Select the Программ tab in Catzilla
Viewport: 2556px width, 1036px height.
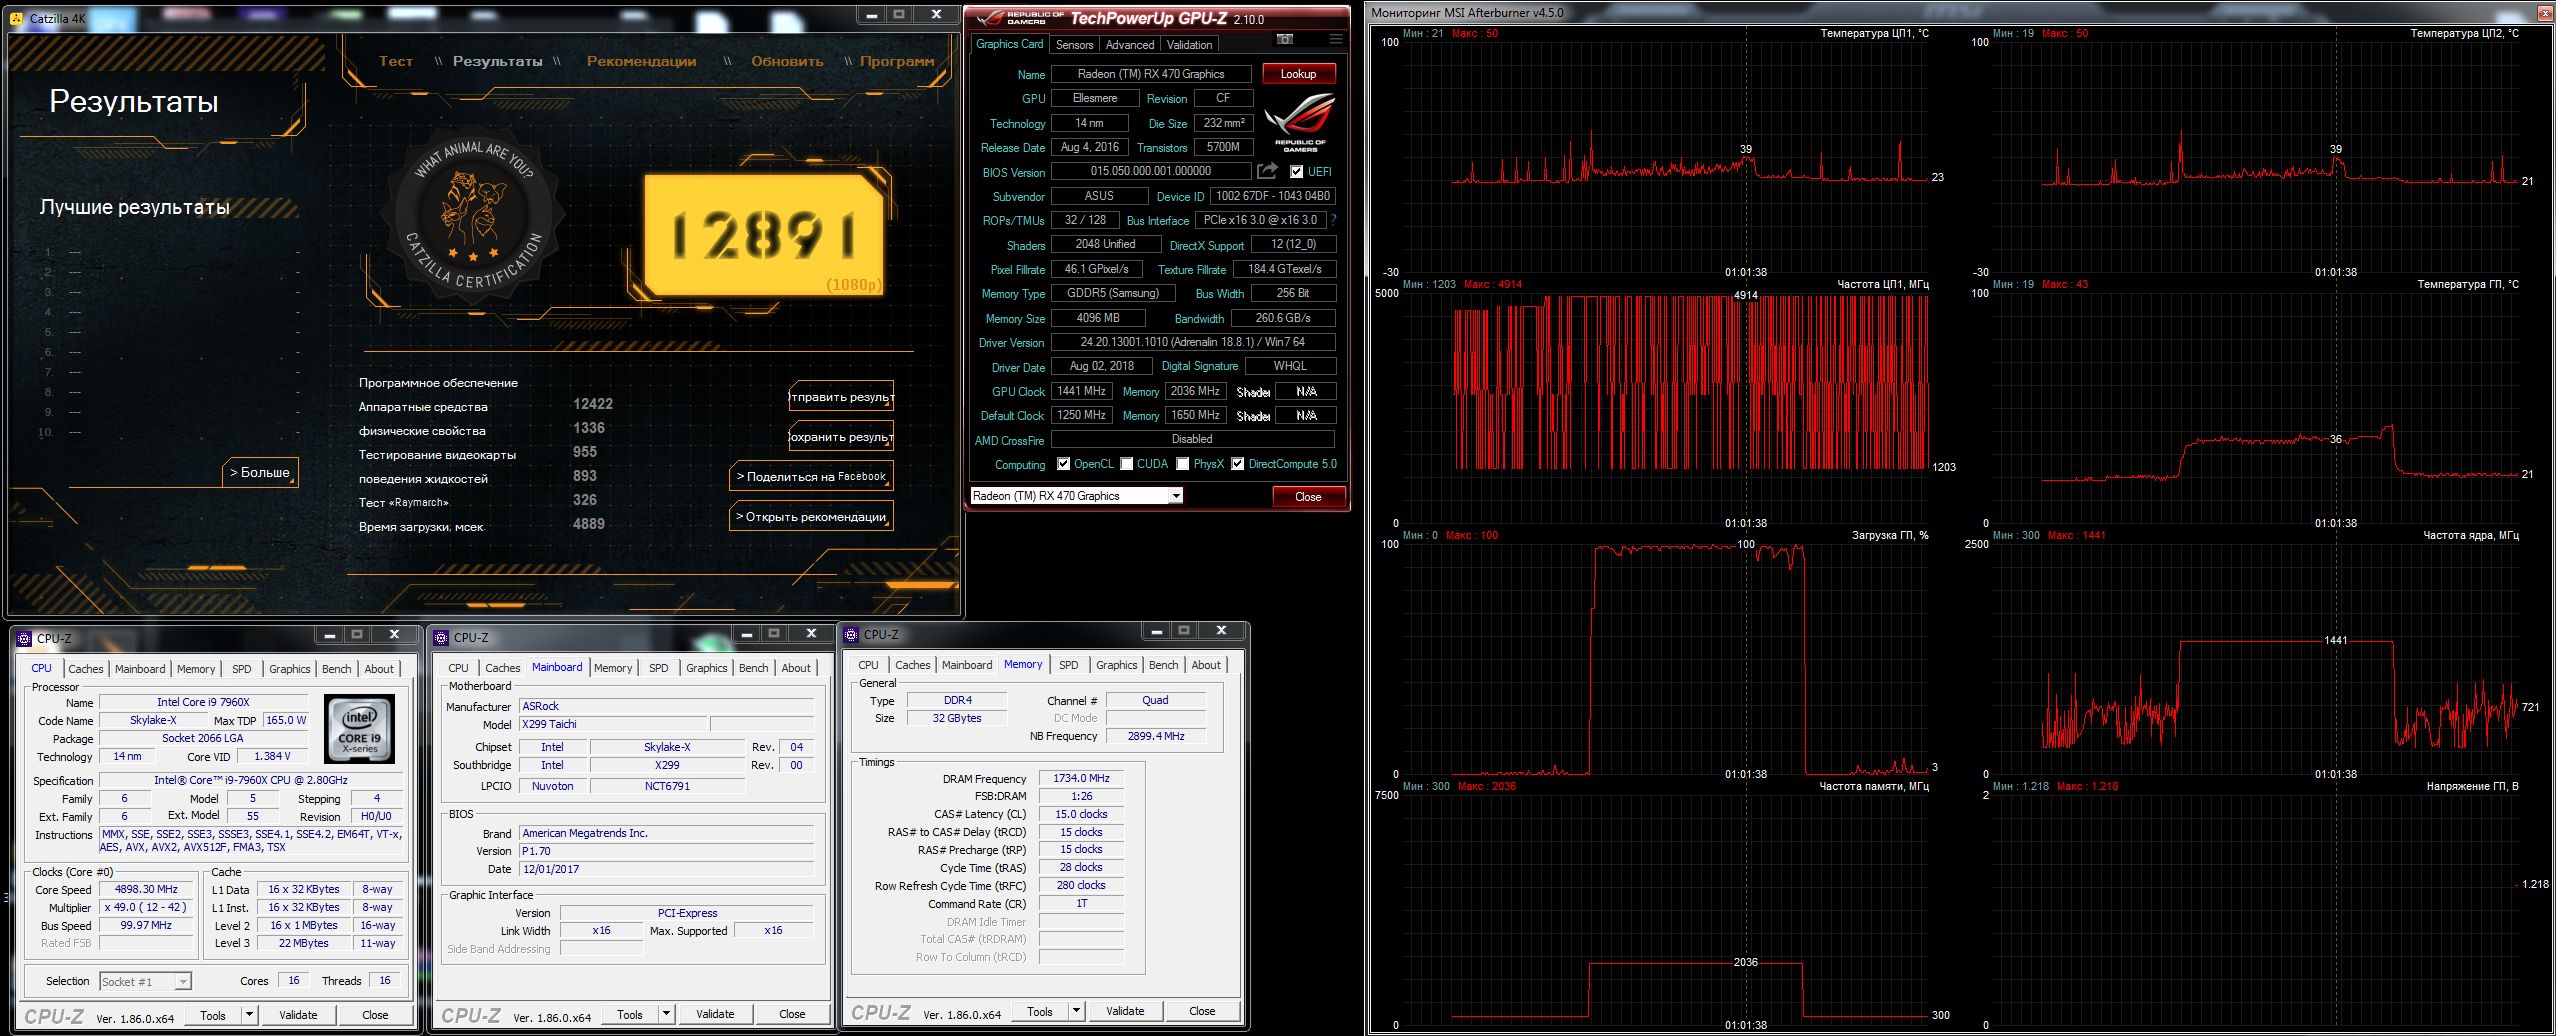pyautogui.click(x=897, y=61)
